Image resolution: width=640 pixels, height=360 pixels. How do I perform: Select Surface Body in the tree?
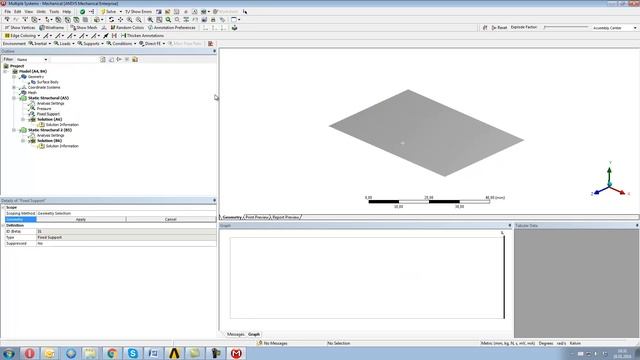(48, 82)
